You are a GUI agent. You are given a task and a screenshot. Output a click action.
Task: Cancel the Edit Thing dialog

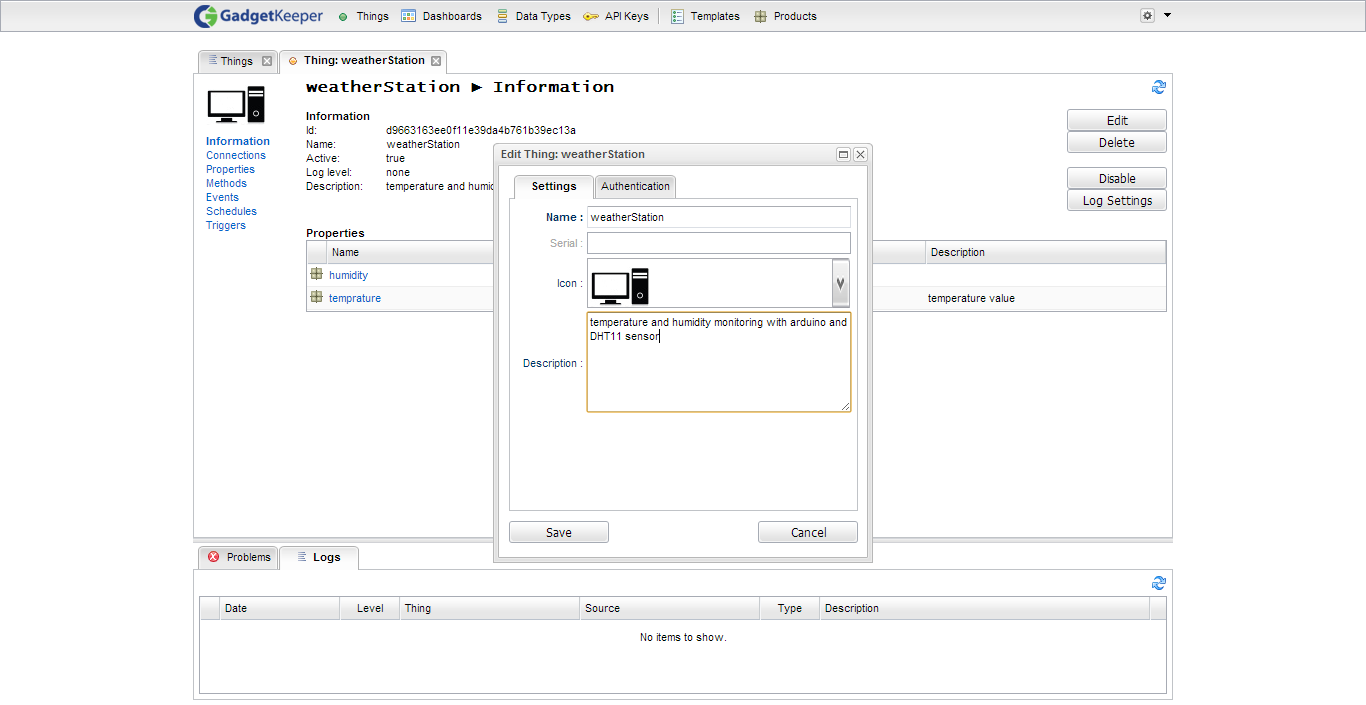(x=808, y=532)
